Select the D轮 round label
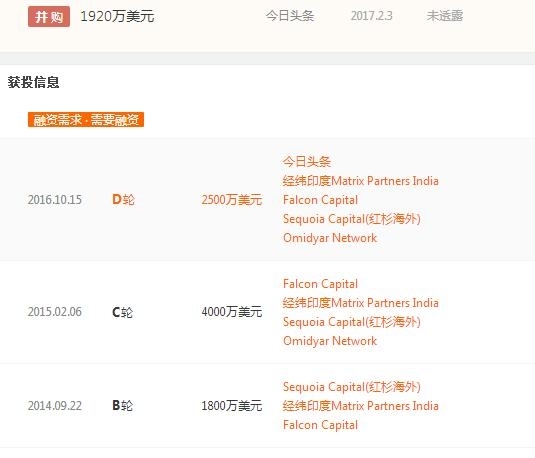Image resolution: width=535 pixels, height=458 pixels. (123, 200)
